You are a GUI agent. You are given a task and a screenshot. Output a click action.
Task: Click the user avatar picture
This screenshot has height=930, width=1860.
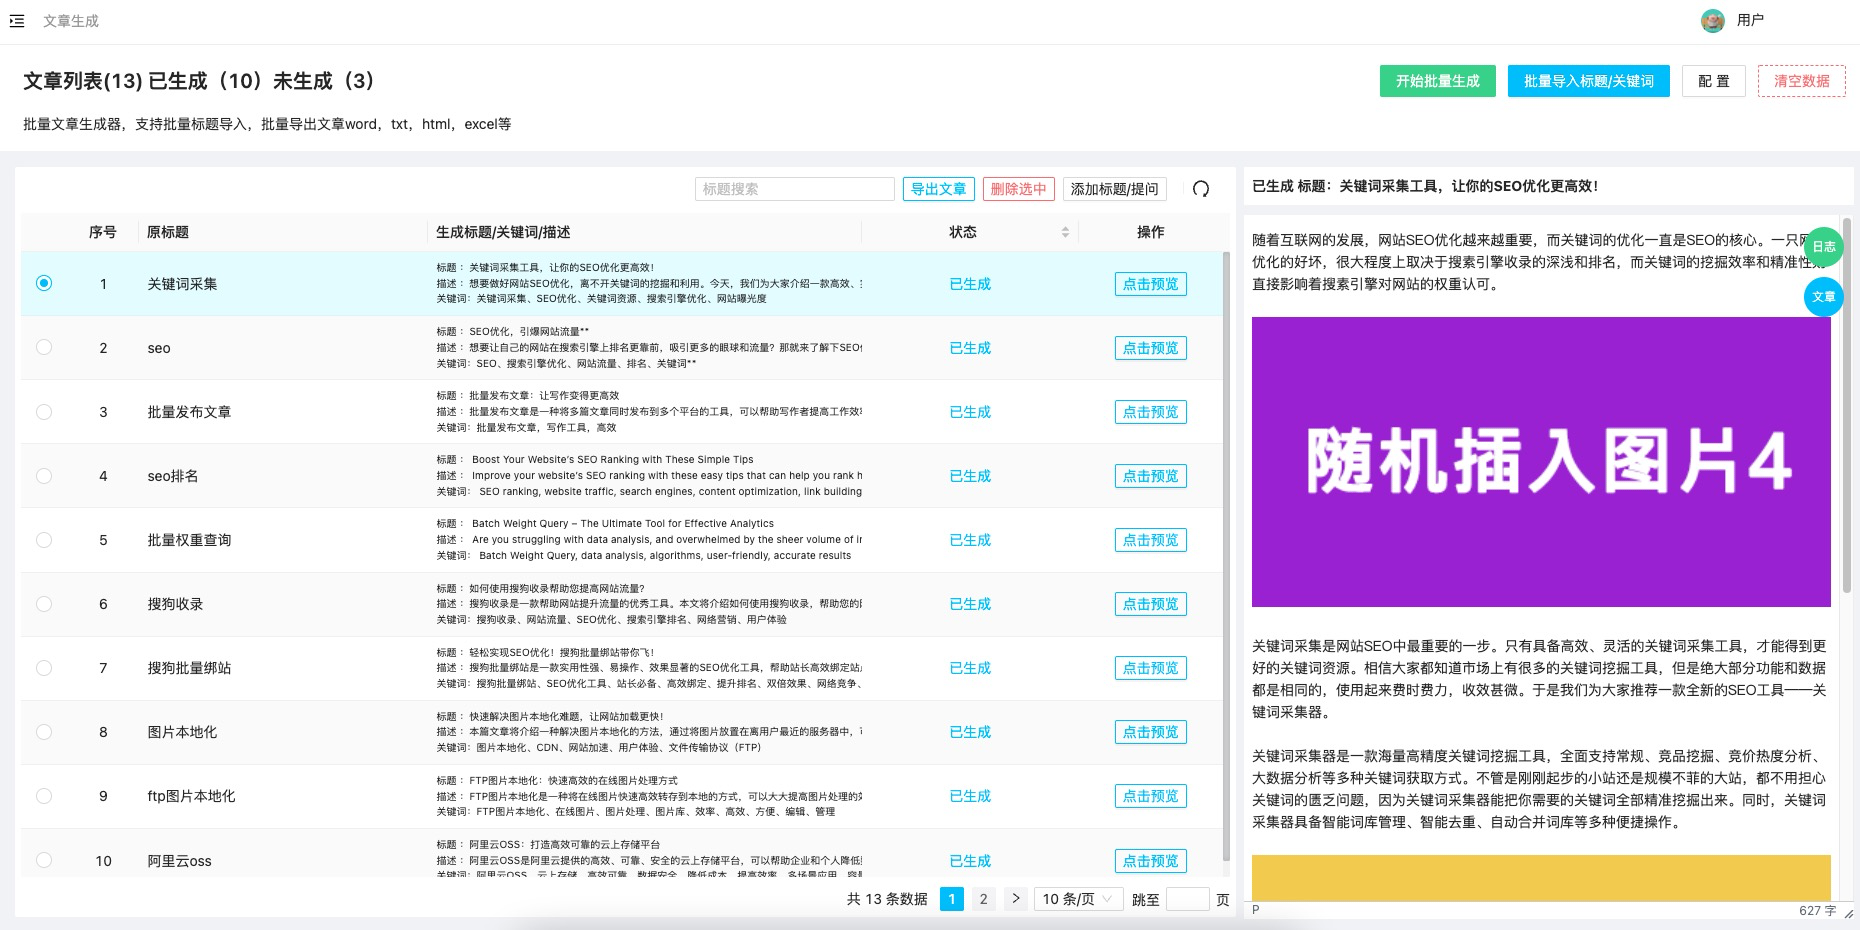click(x=1713, y=21)
